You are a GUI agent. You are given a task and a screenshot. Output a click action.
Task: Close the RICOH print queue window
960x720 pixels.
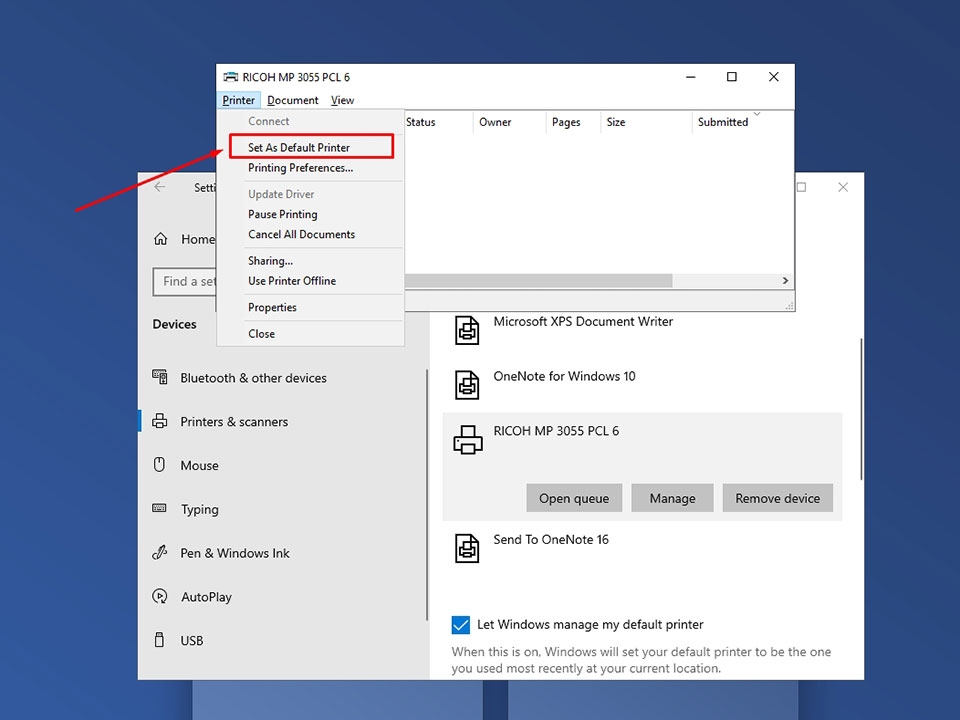774,77
